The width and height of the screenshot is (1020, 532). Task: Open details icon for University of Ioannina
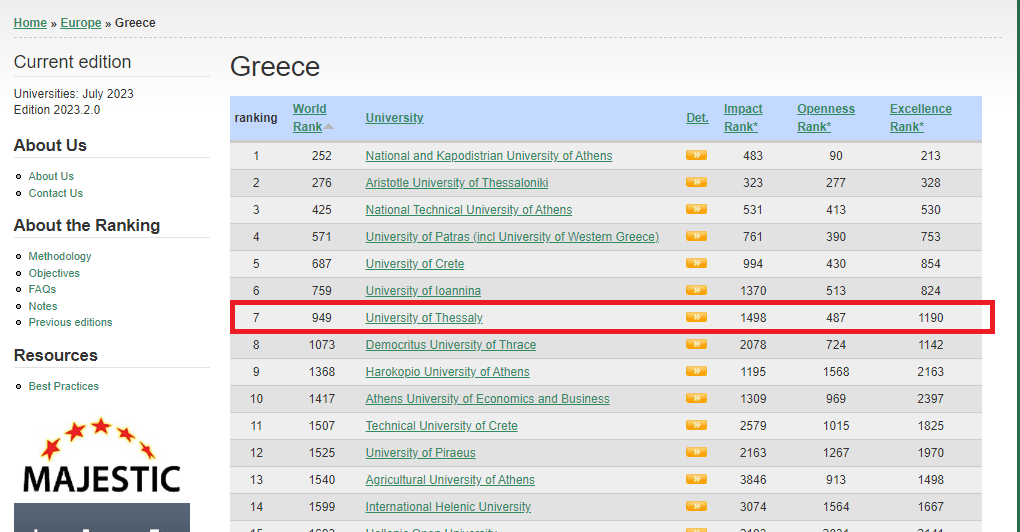tap(696, 290)
